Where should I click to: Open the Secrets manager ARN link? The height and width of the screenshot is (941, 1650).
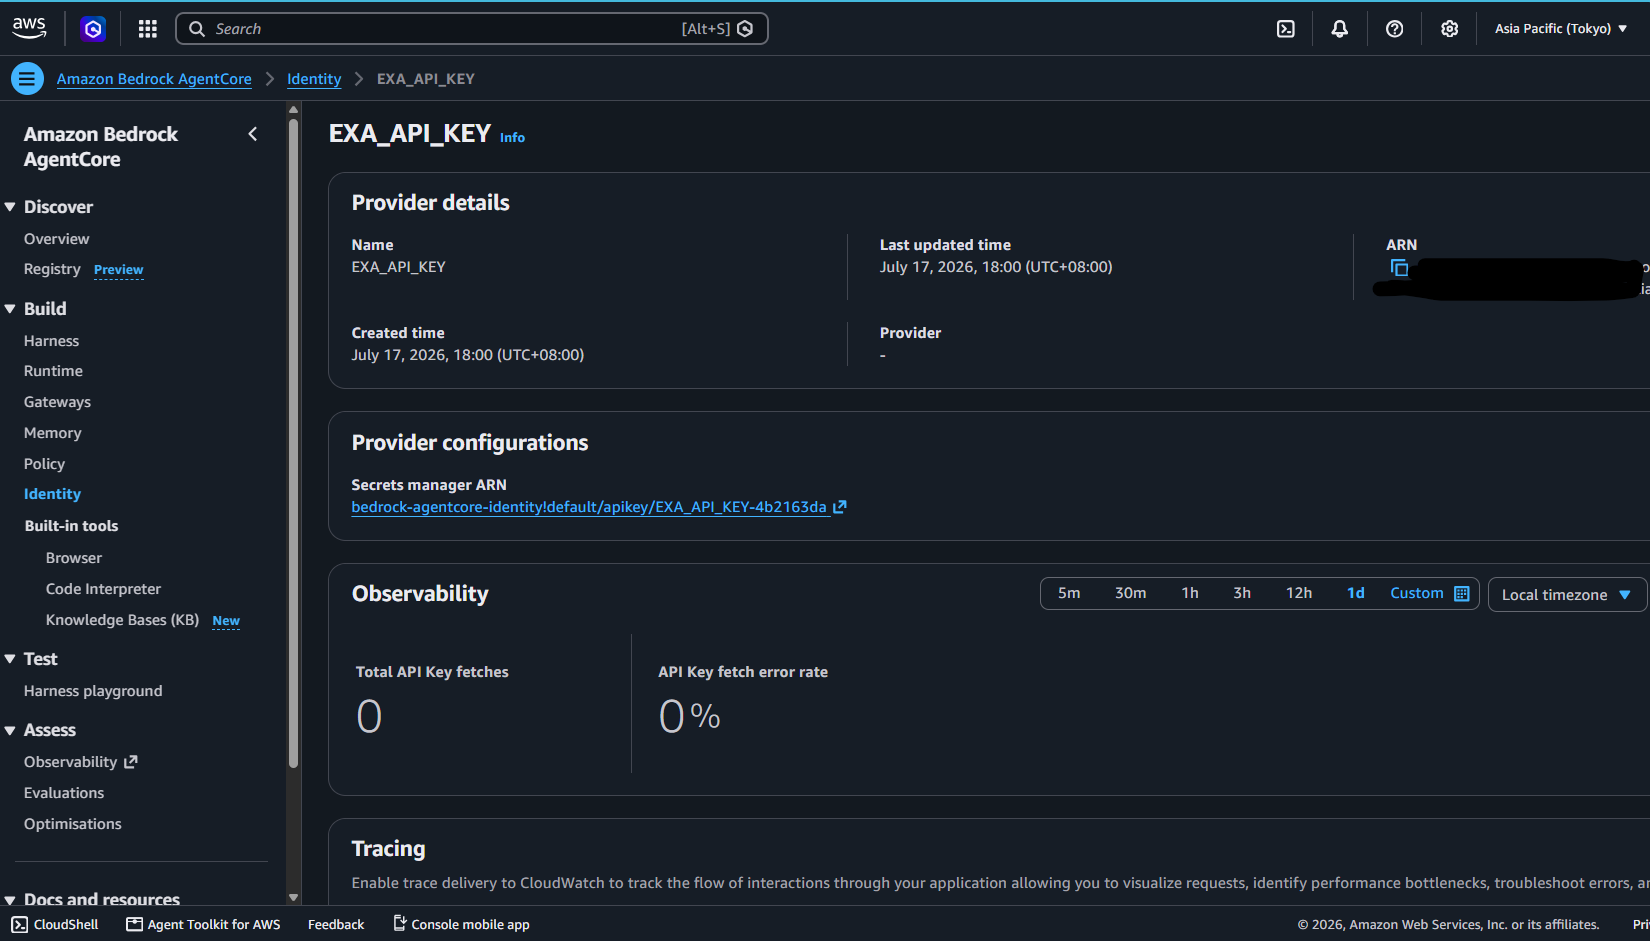point(589,507)
